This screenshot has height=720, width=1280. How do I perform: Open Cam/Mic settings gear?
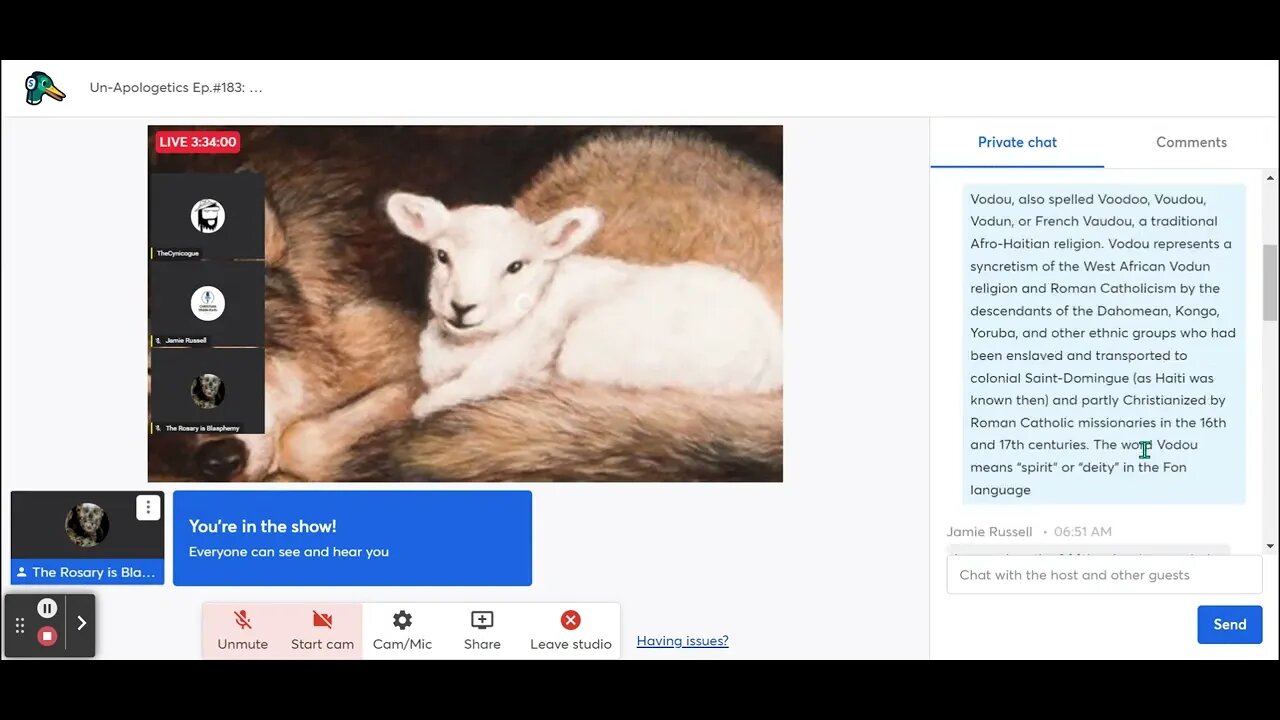coord(402,631)
